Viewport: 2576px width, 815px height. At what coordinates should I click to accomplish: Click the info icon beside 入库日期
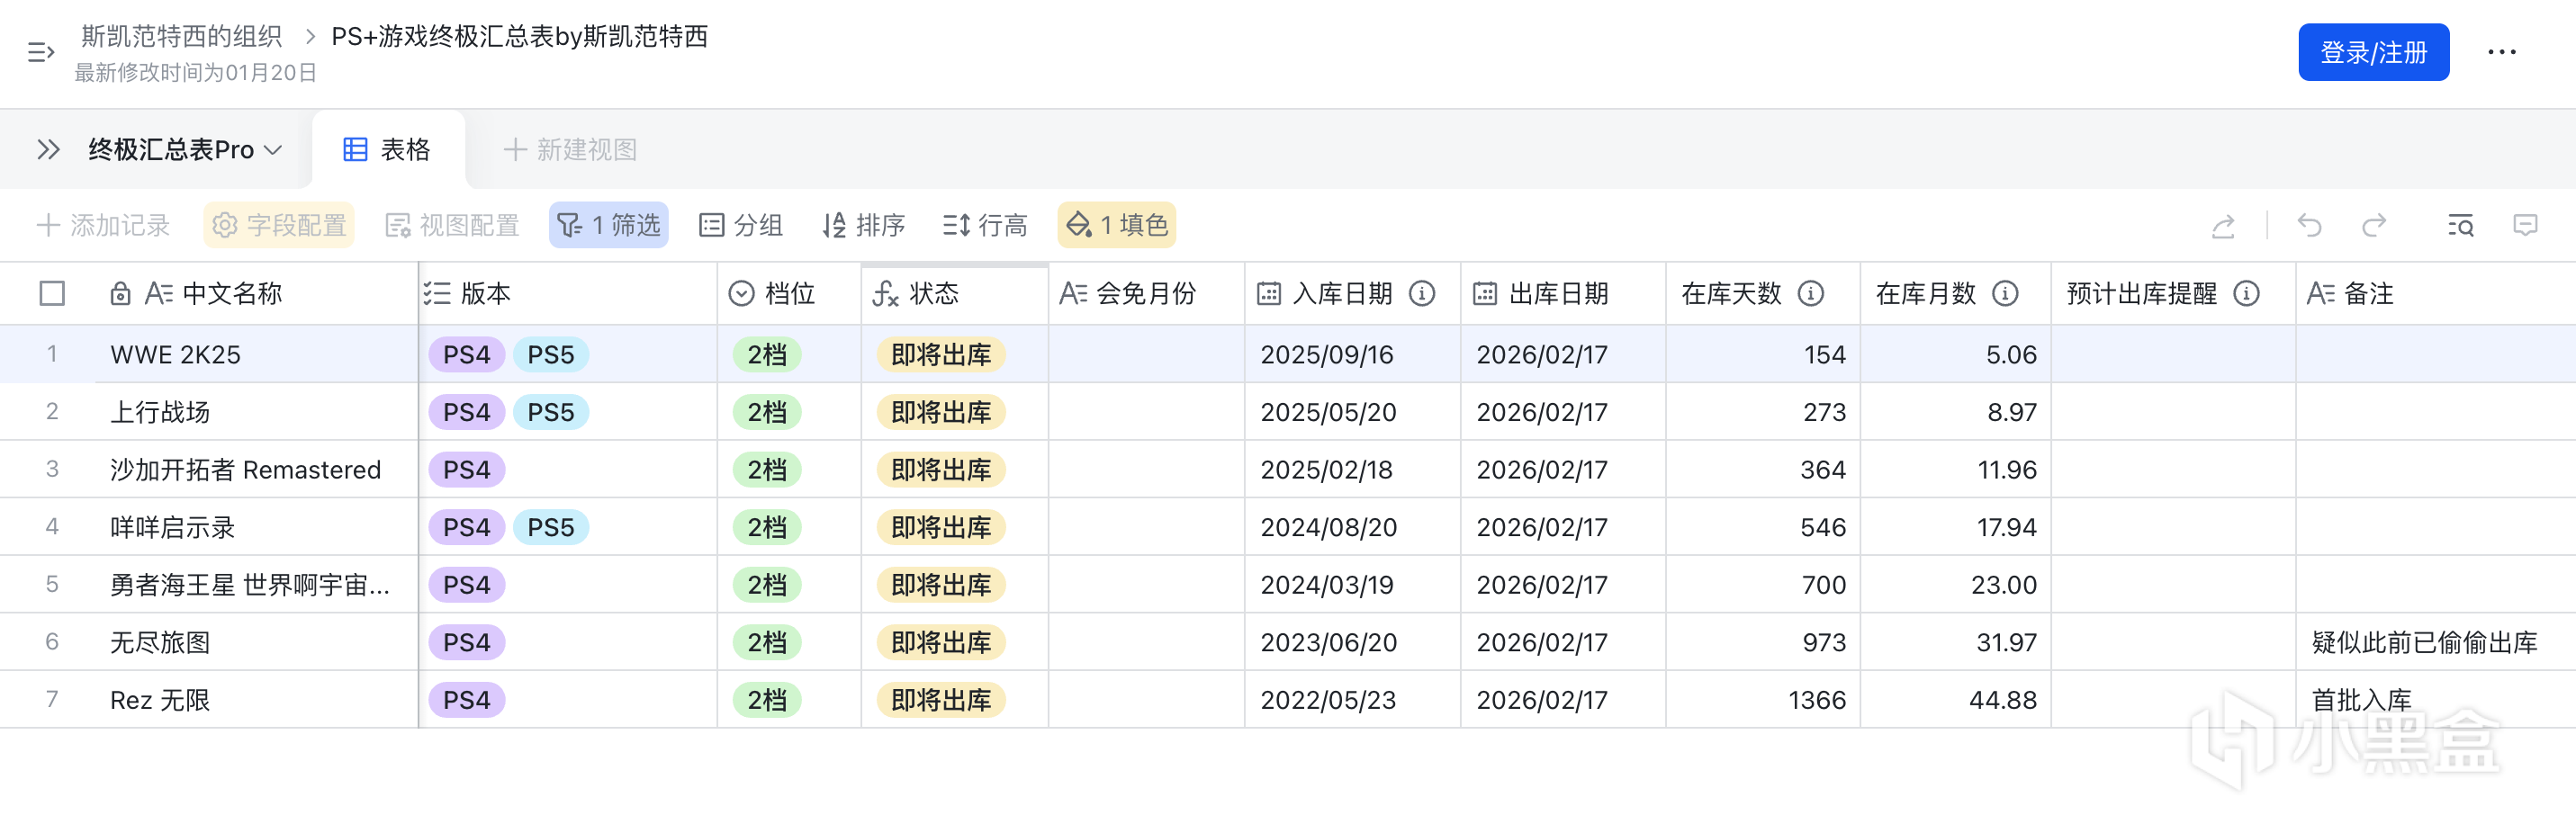point(1422,294)
